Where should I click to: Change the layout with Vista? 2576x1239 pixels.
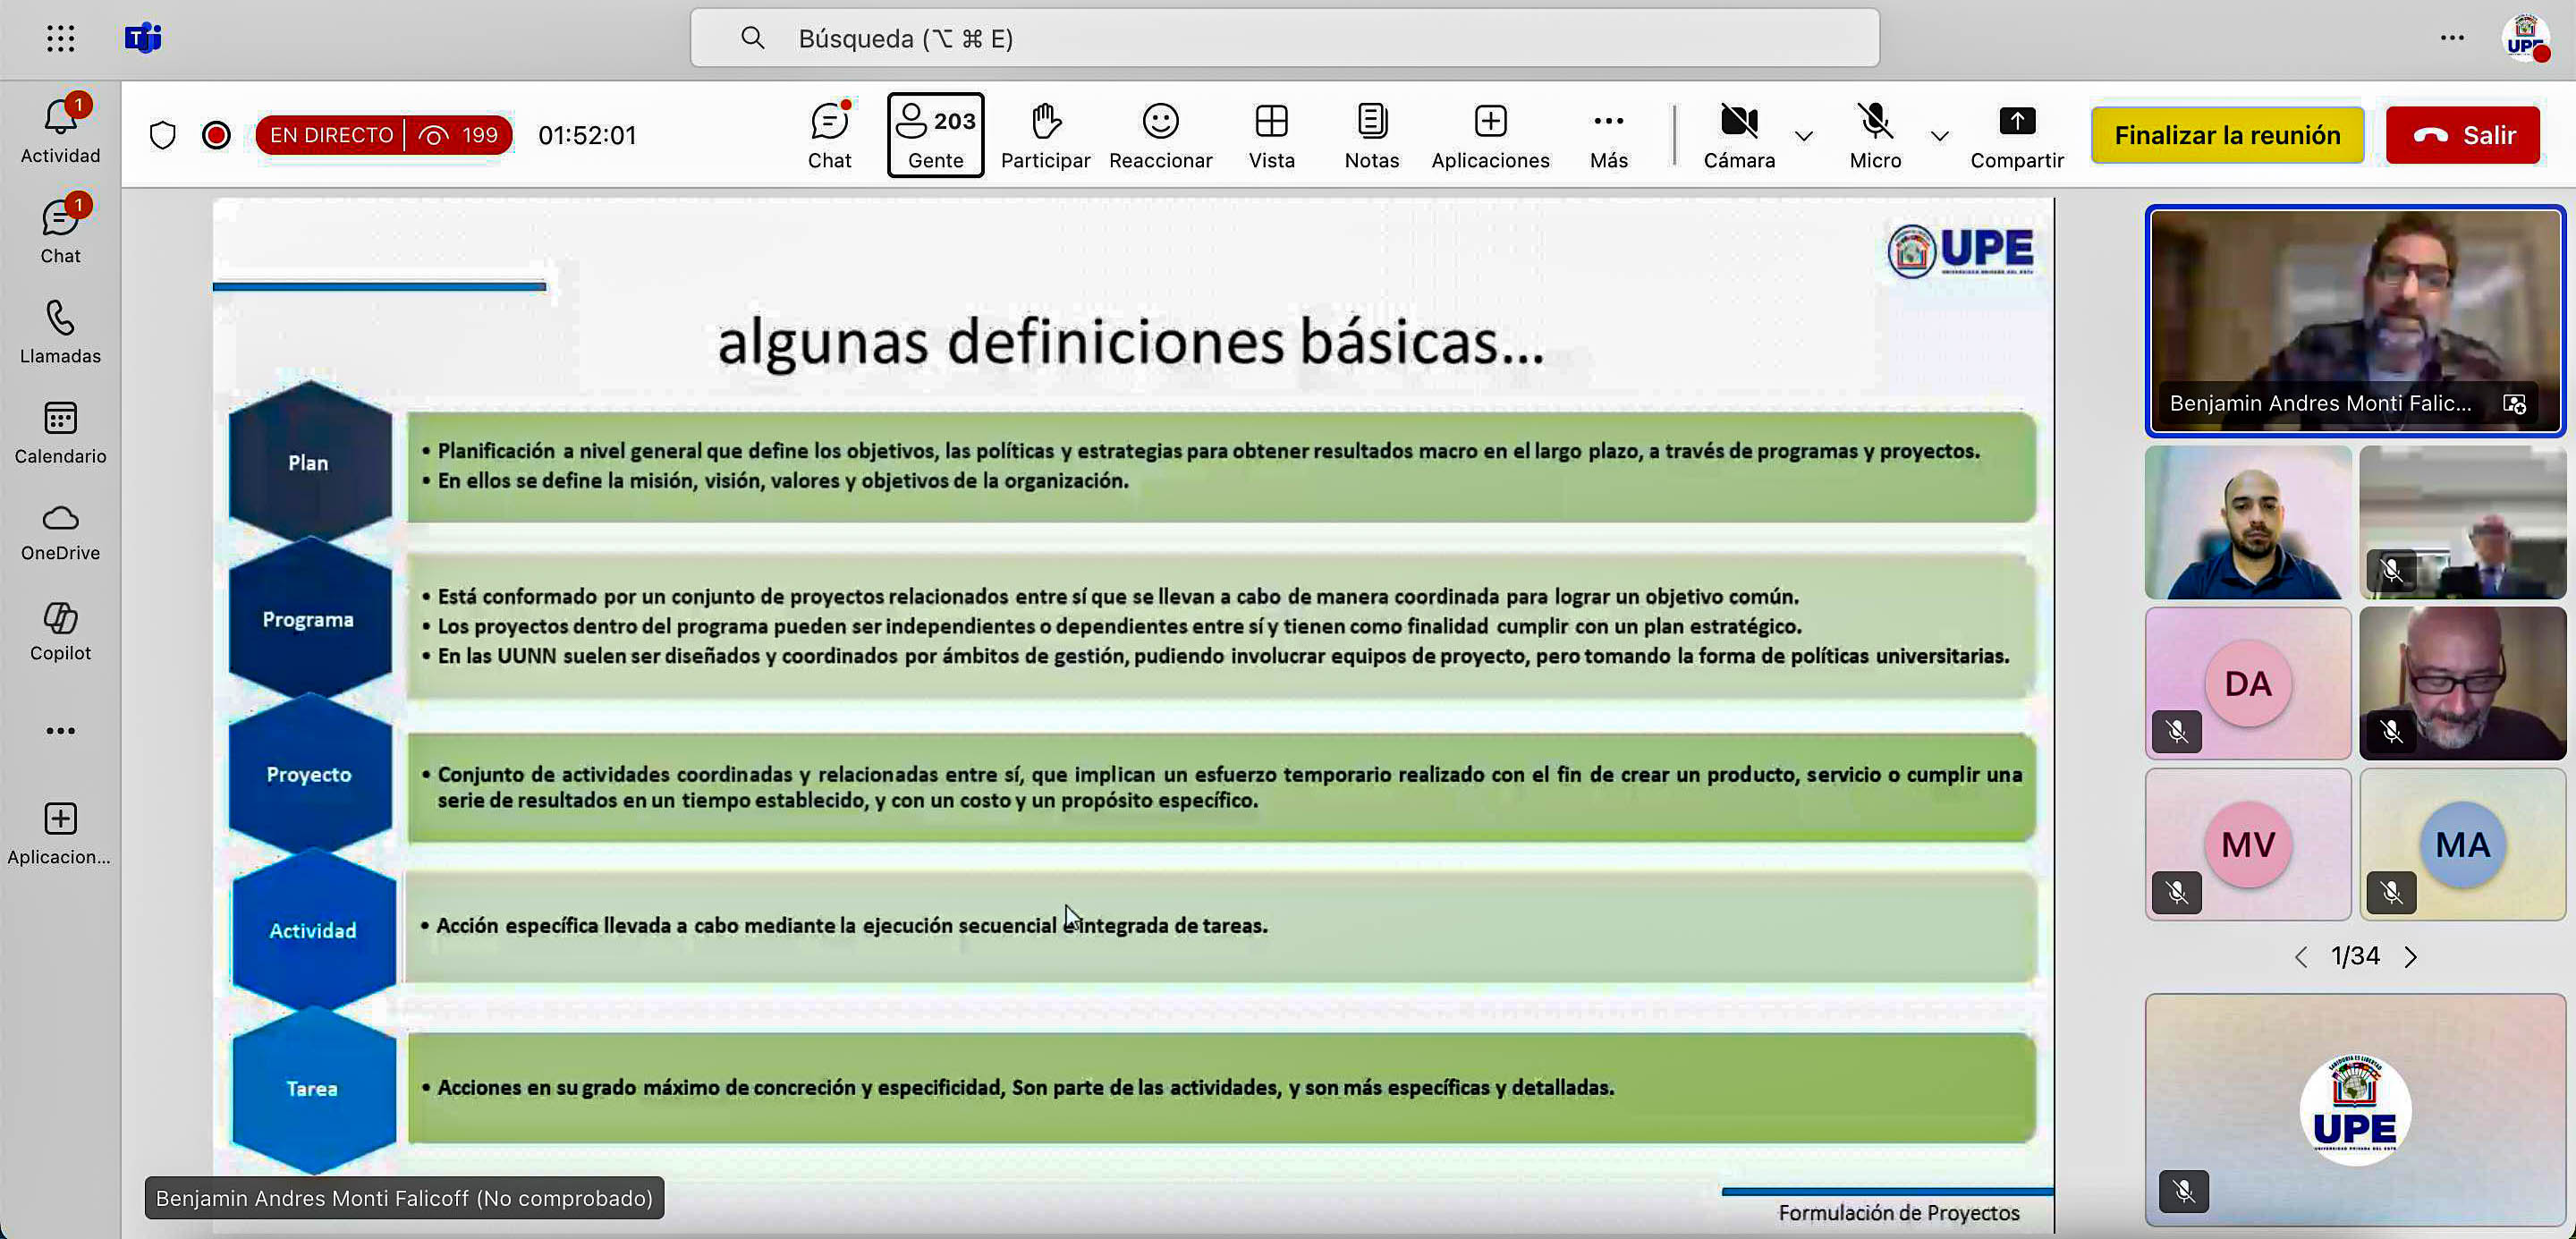pyautogui.click(x=1271, y=135)
